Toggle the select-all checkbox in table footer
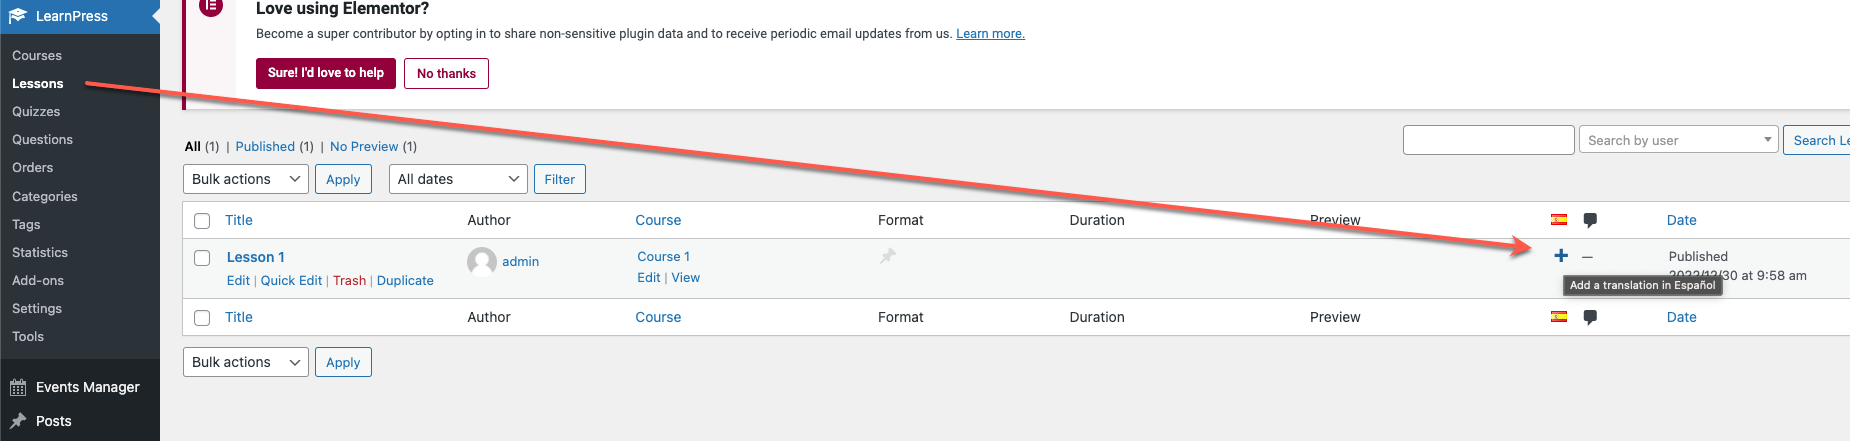This screenshot has width=1850, height=441. point(202,318)
